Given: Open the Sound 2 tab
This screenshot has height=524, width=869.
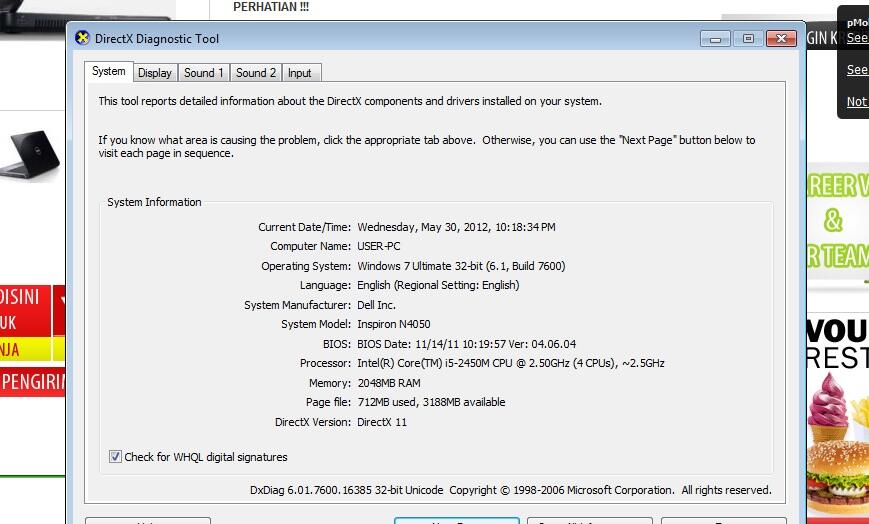Looking at the screenshot, I should coord(255,73).
